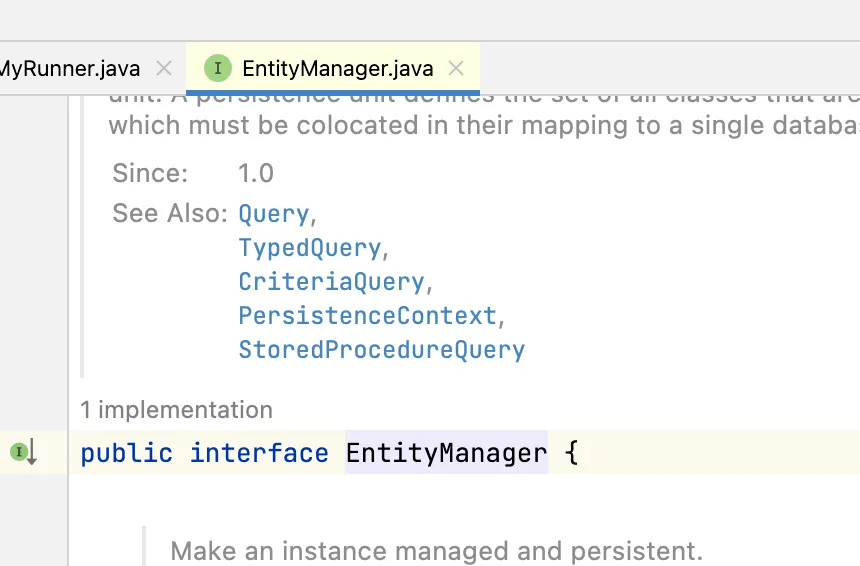
Task: Navigate to the CriteriaQuery link
Action: pyautogui.click(x=331, y=282)
